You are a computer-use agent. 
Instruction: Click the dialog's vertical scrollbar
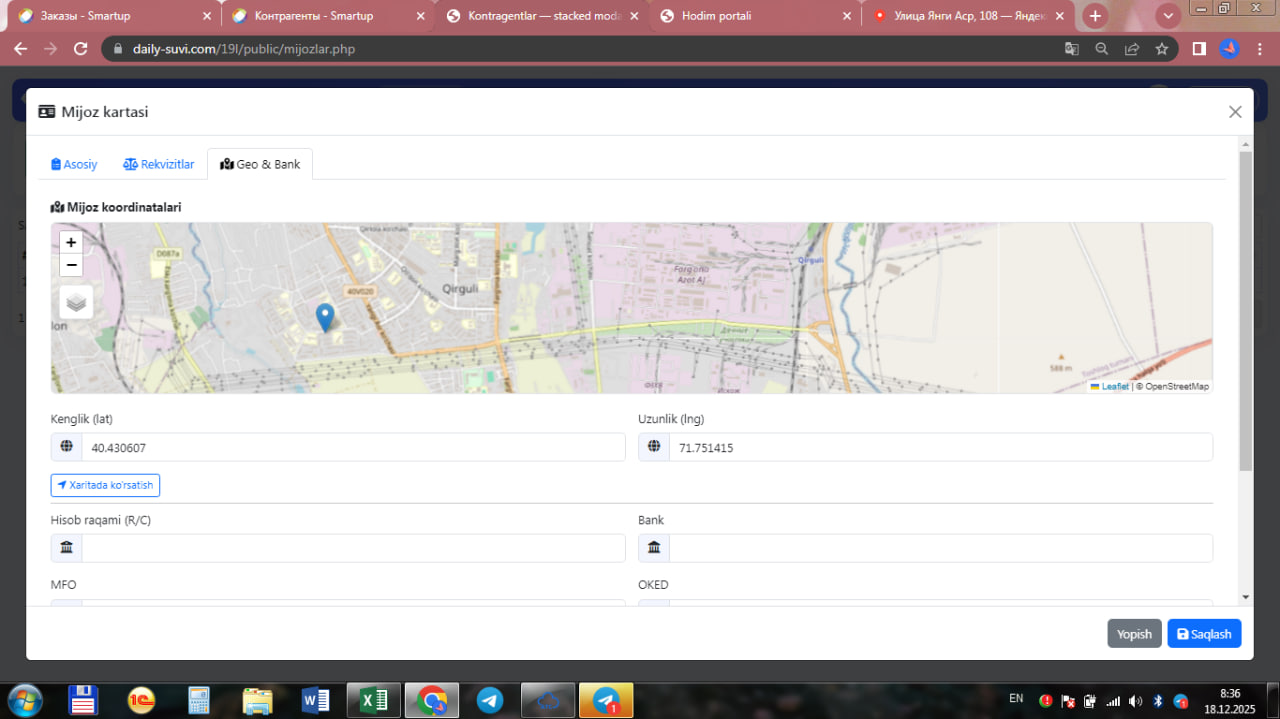[1245, 310]
